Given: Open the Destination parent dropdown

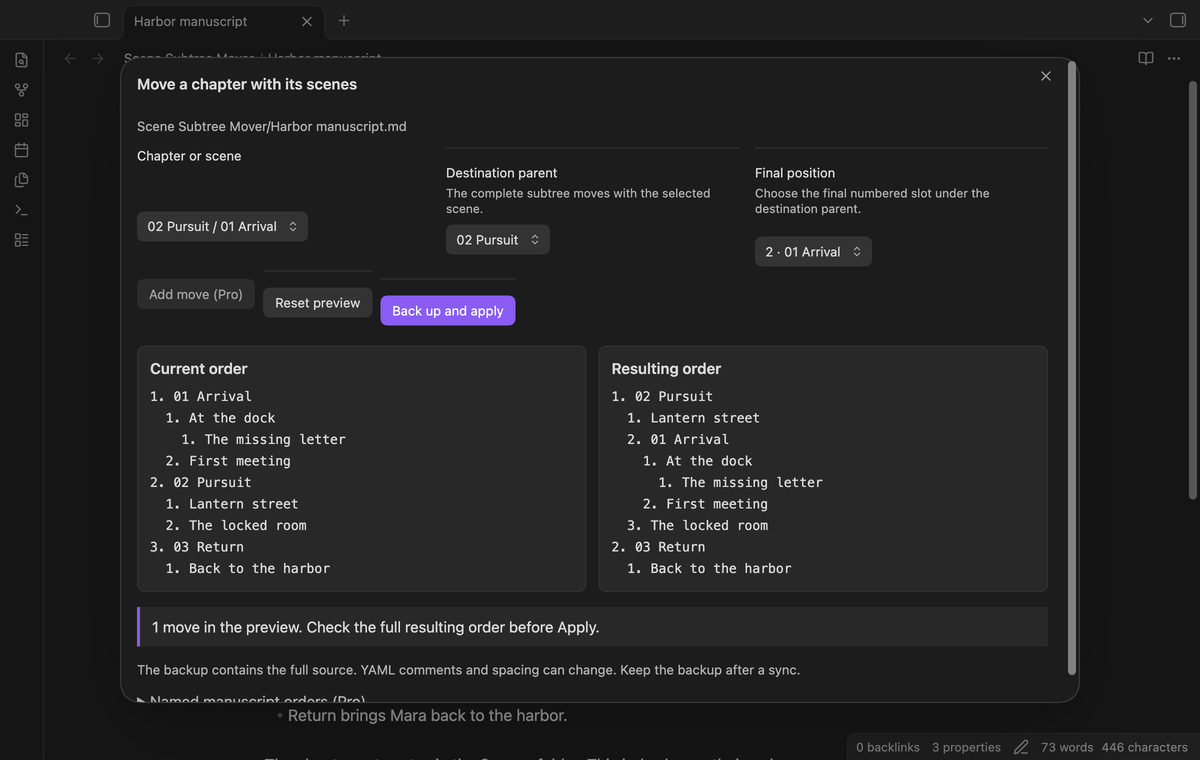Looking at the screenshot, I should click(497, 240).
